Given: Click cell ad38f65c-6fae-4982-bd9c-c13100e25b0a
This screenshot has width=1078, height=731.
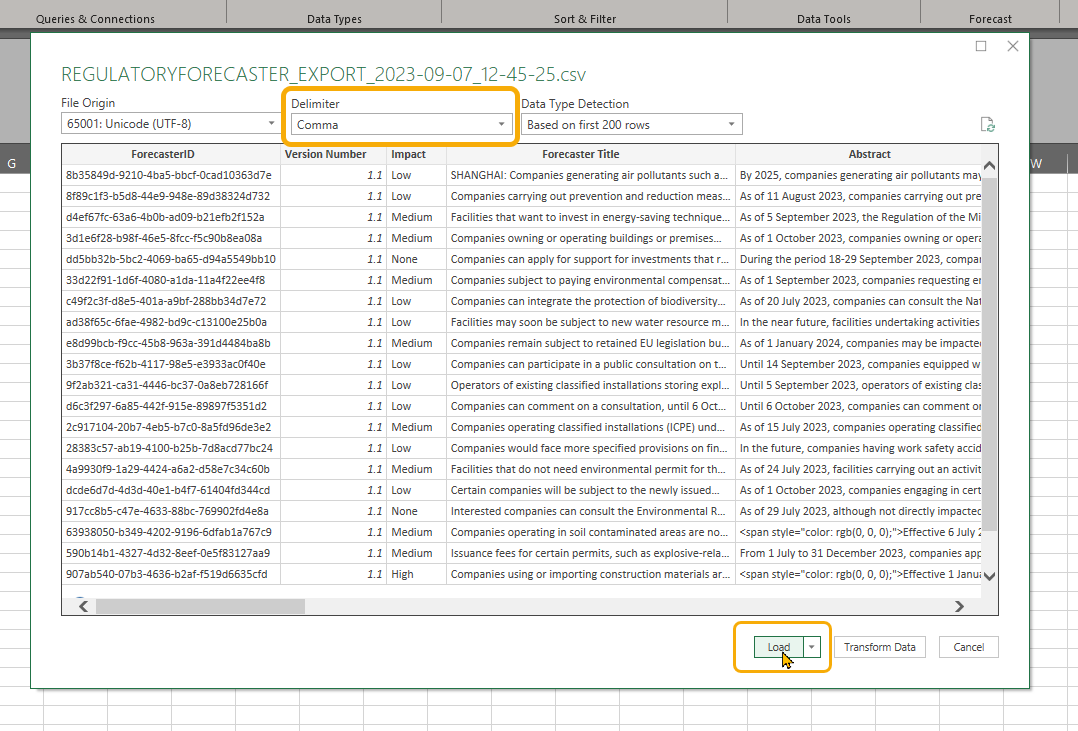Looking at the screenshot, I should point(171,322).
